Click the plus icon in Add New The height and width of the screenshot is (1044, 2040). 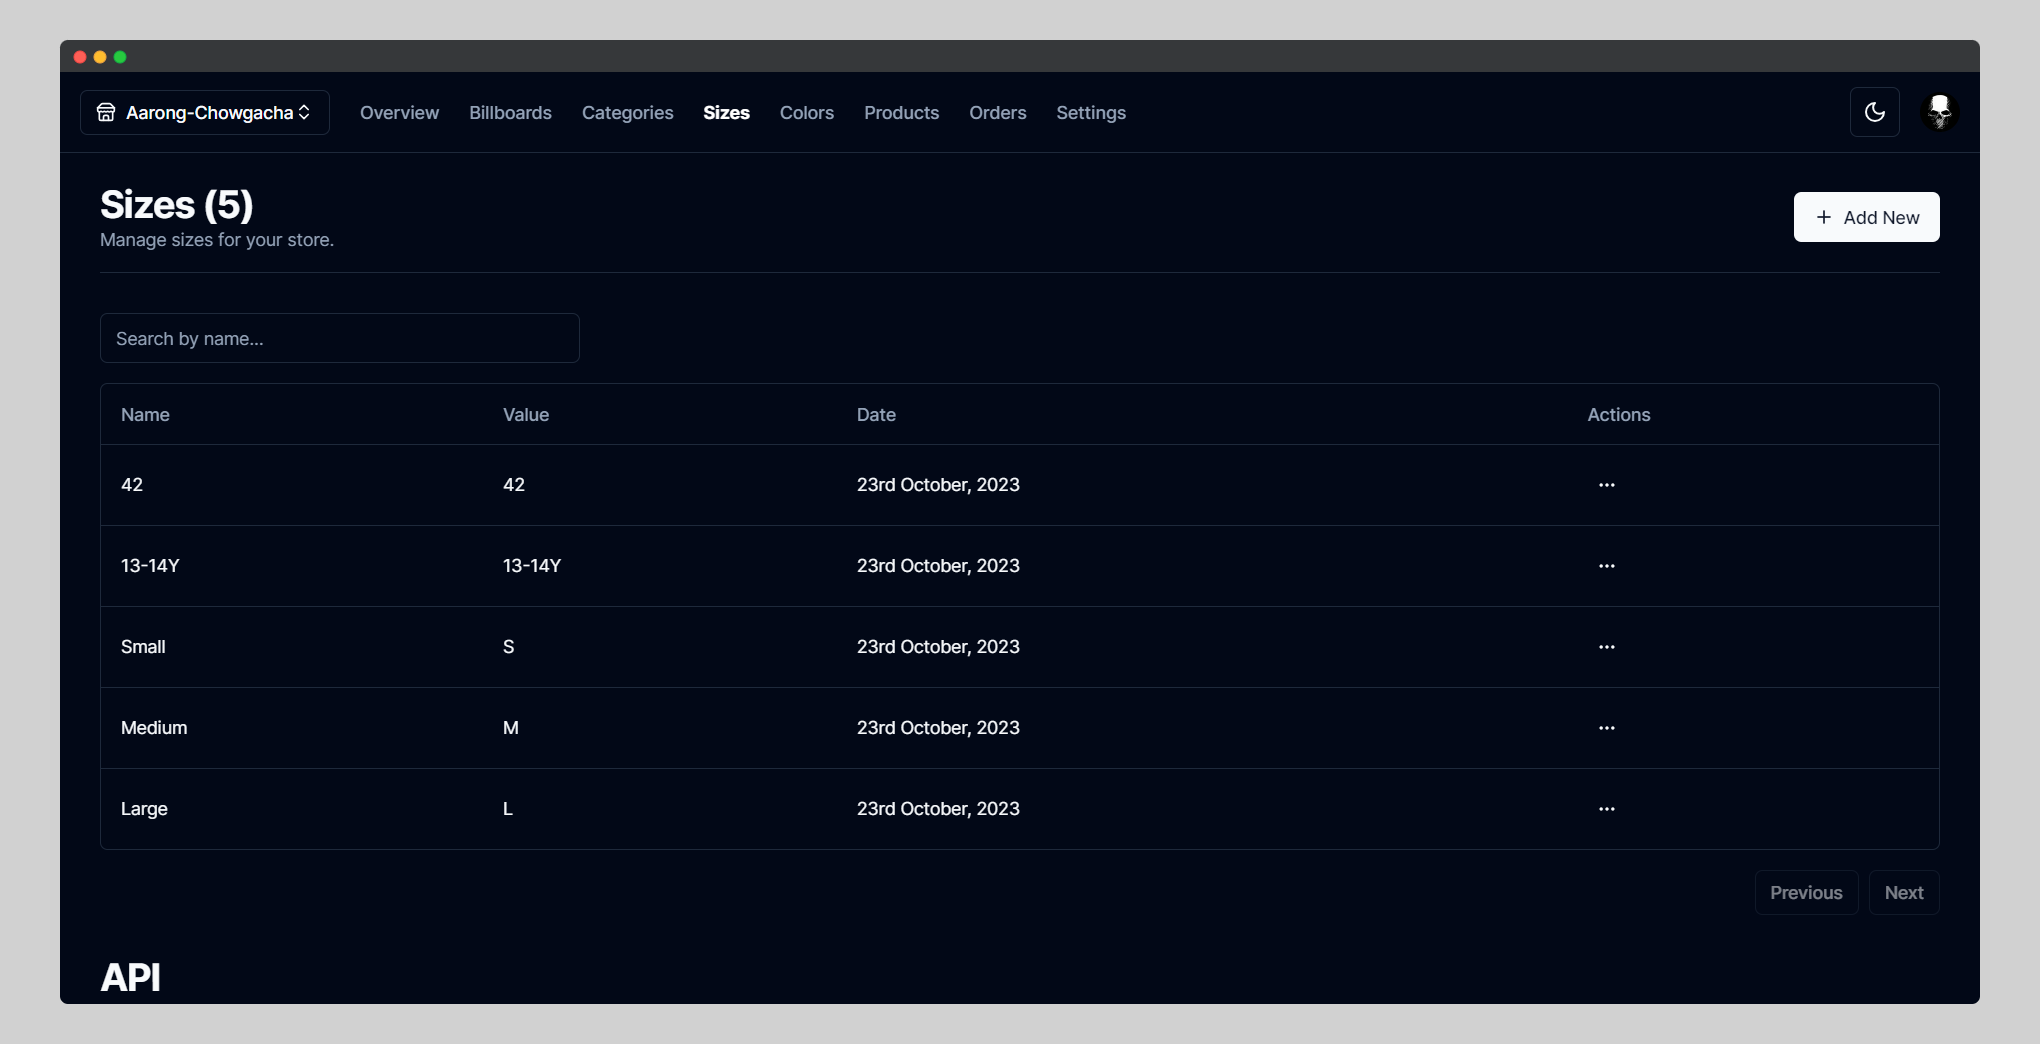coord(1824,217)
